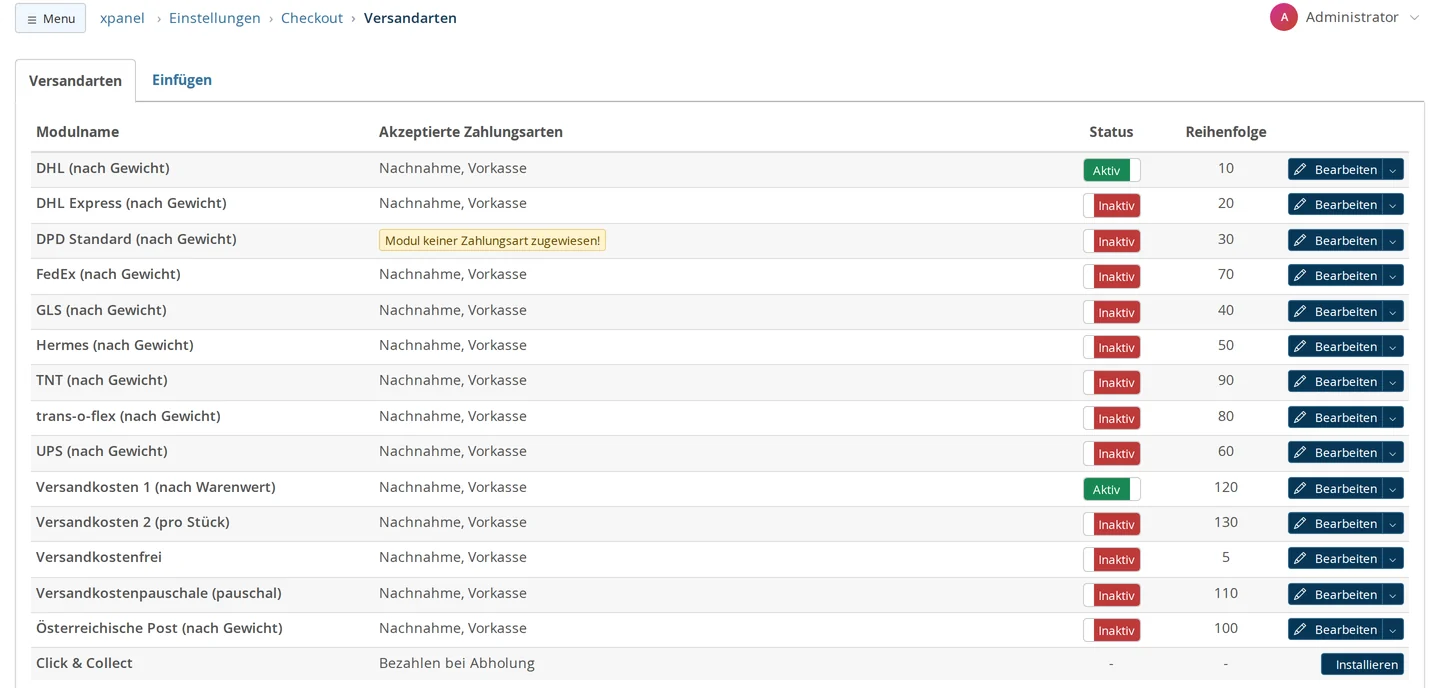Click pencil icon for Versandkosten 1
Screen dimensions: 1440x688
pyautogui.click(x=1300, y=489)
